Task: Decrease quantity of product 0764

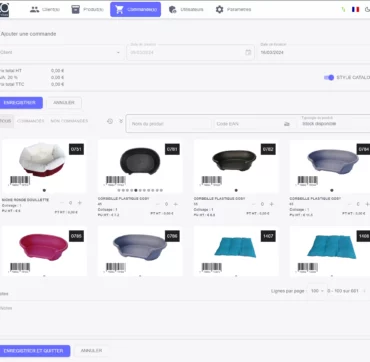Action: pyautogui.click(x=350, y=204)
